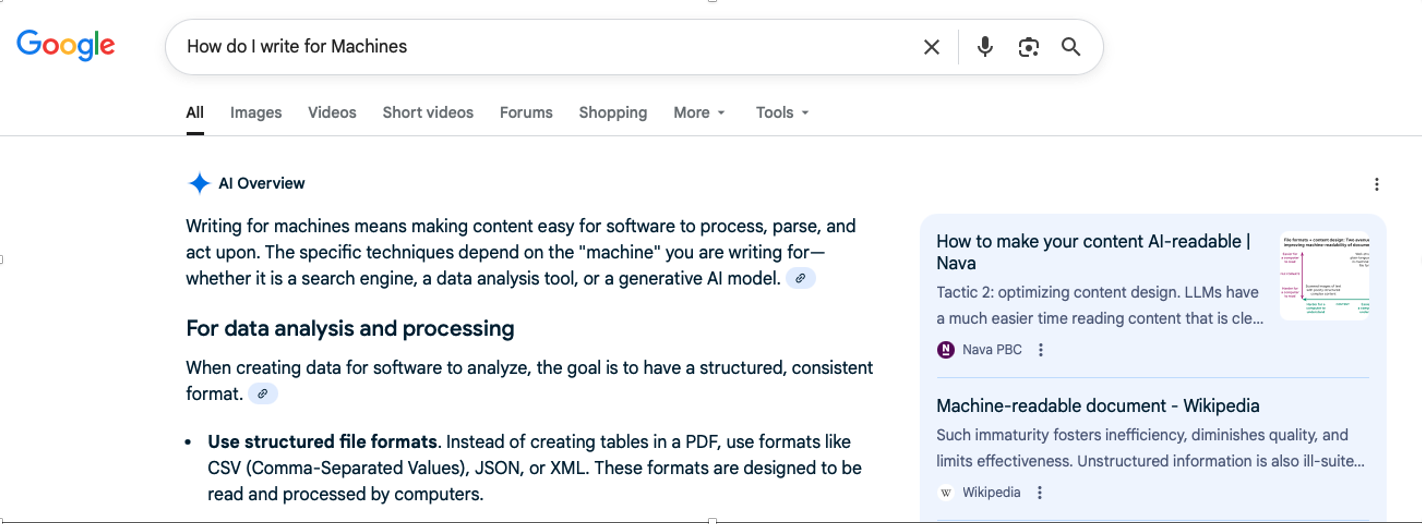Go to the Shopping tab

pos(613,113)
